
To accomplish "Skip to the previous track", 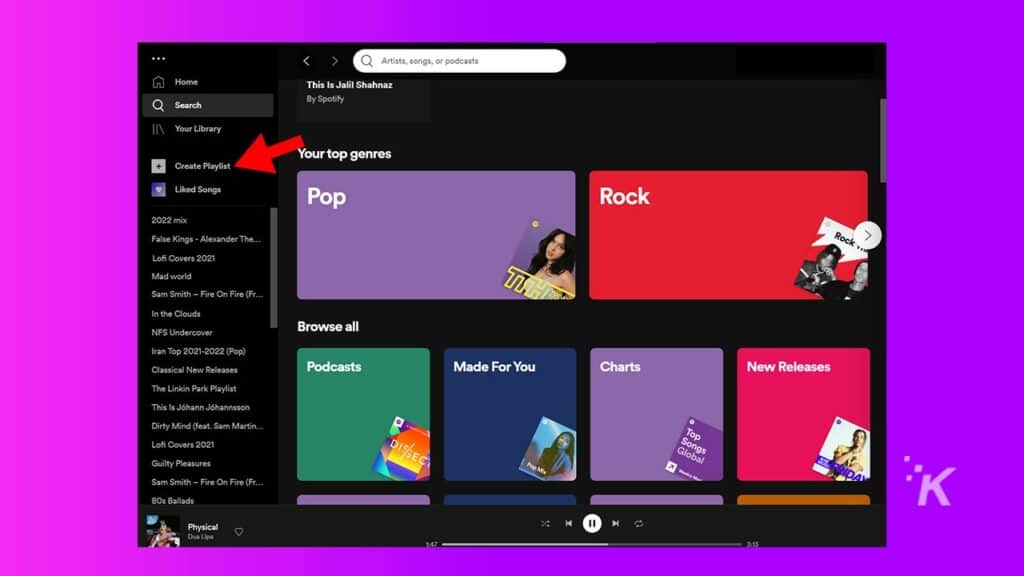I will click(x=569, y=524).
